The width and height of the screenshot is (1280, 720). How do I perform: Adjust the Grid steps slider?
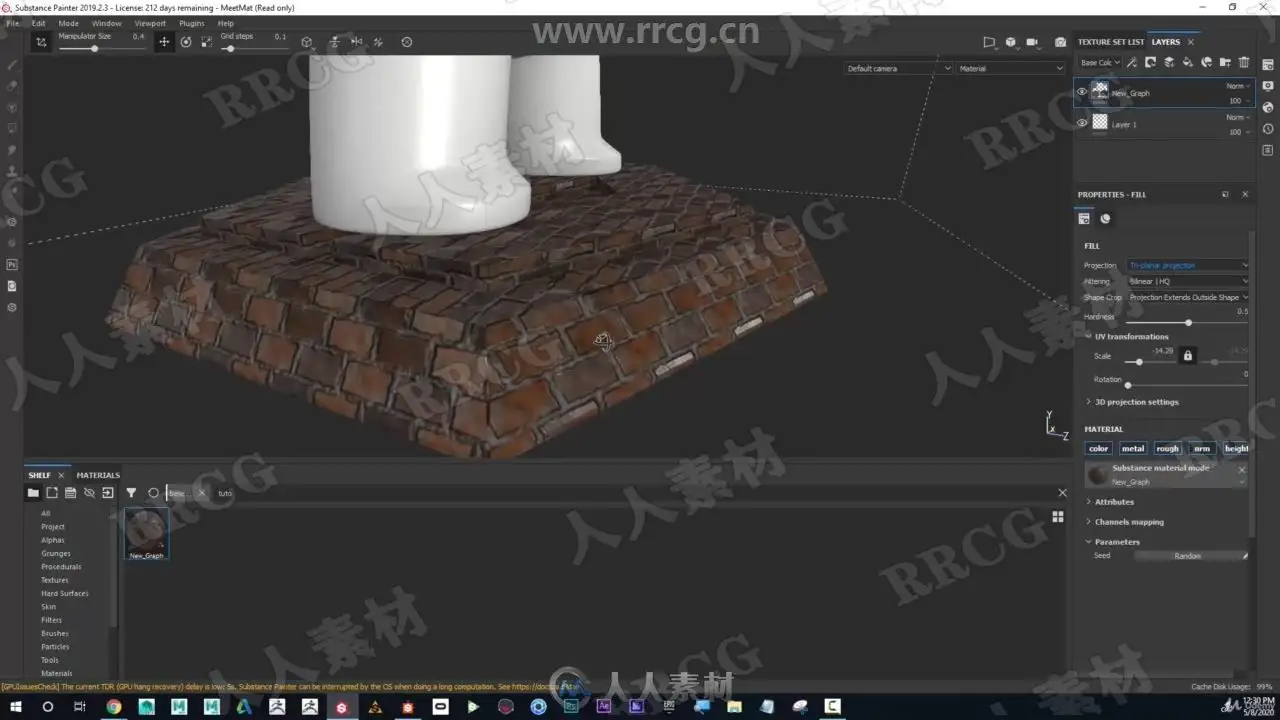point(253,49)
